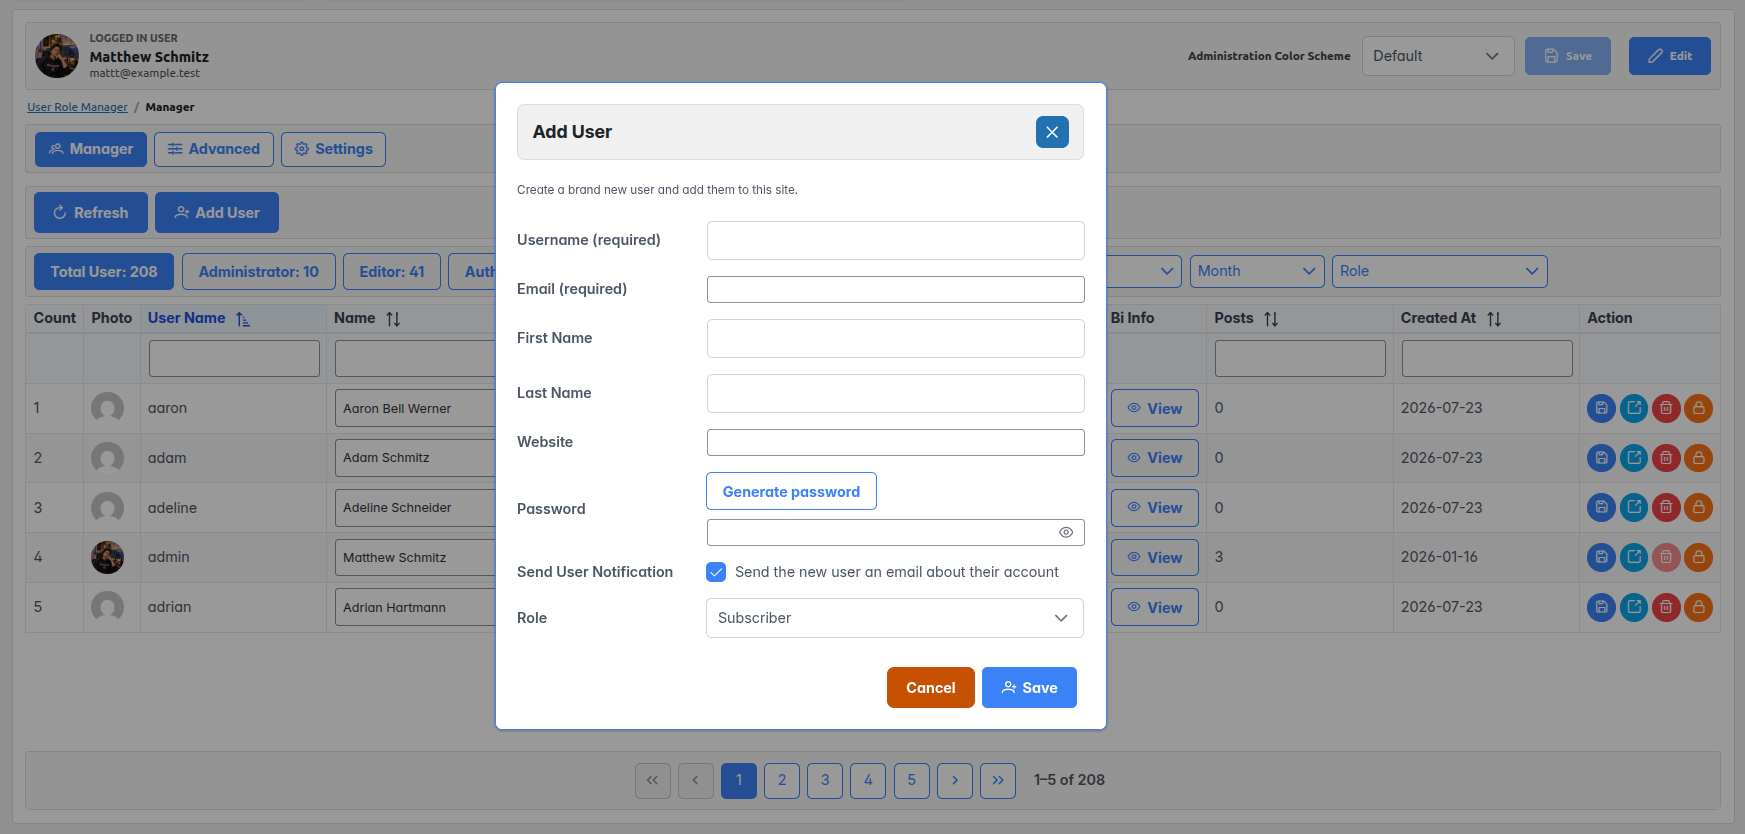
Task: Open external link icon for adeline
Action: [1634, 507]
